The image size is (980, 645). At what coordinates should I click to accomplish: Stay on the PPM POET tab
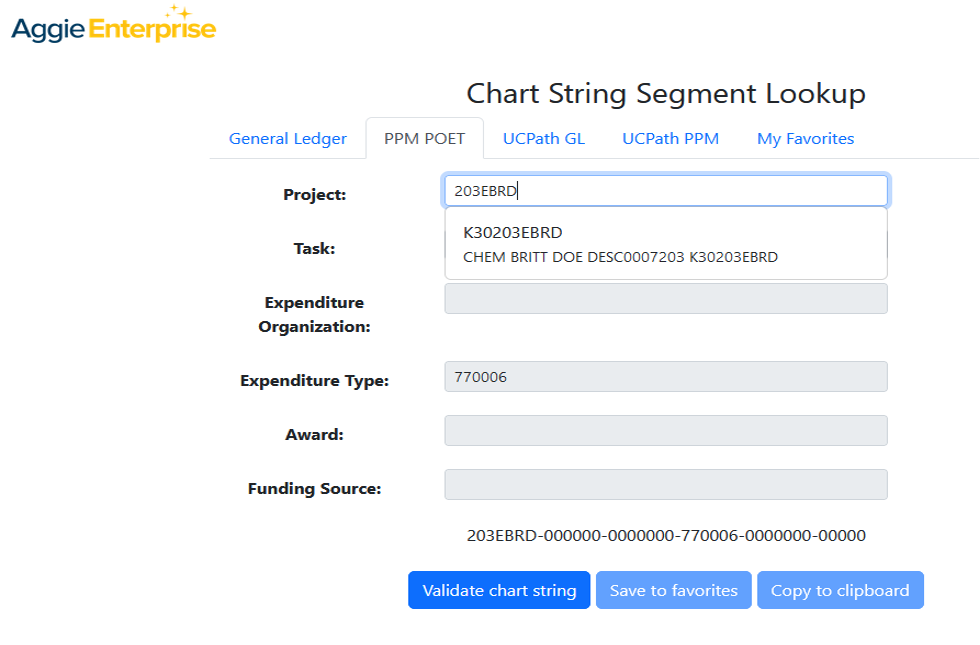tap(425, 138)
